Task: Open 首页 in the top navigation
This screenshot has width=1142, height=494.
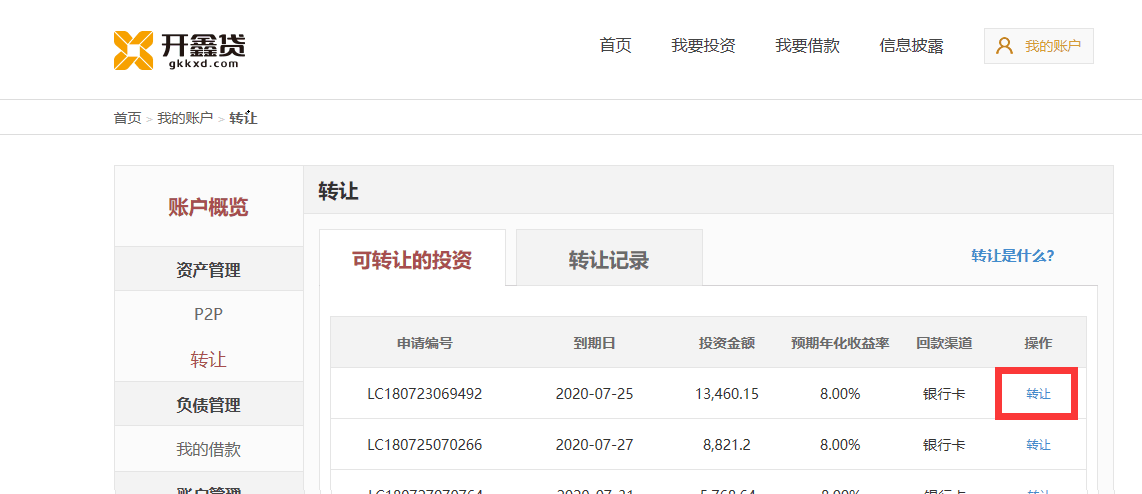Action: 615,46
